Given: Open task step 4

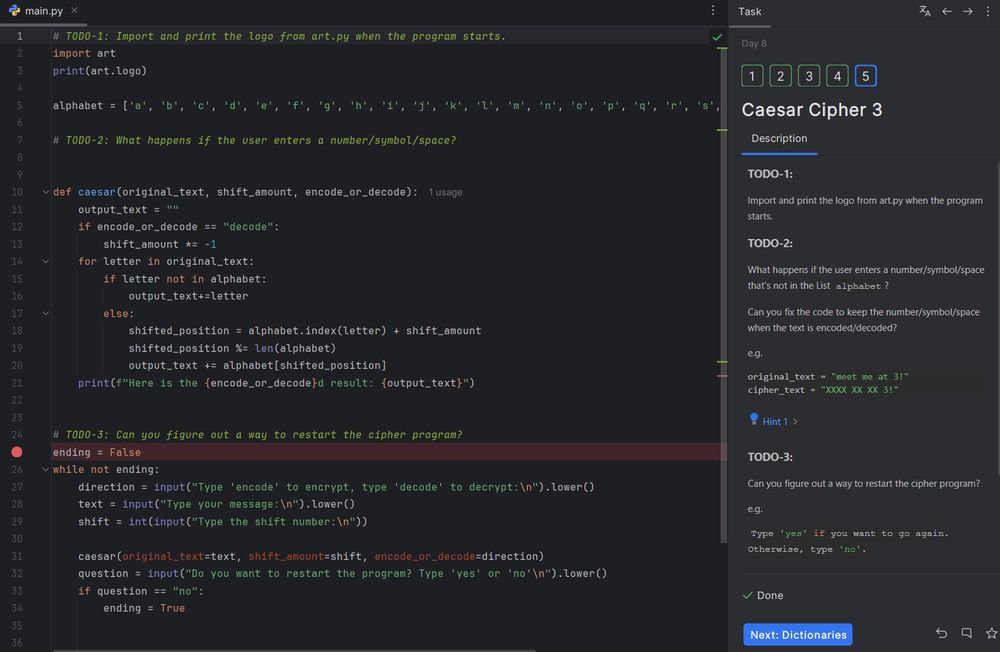Looking at the screenshot, I should (x=837, y=76).
